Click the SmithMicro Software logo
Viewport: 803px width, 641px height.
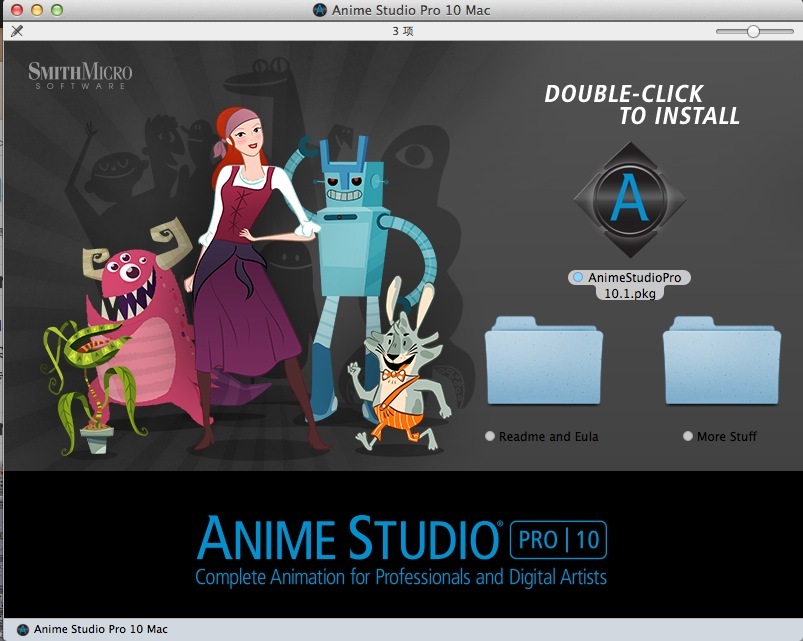(x=80, y=75)
